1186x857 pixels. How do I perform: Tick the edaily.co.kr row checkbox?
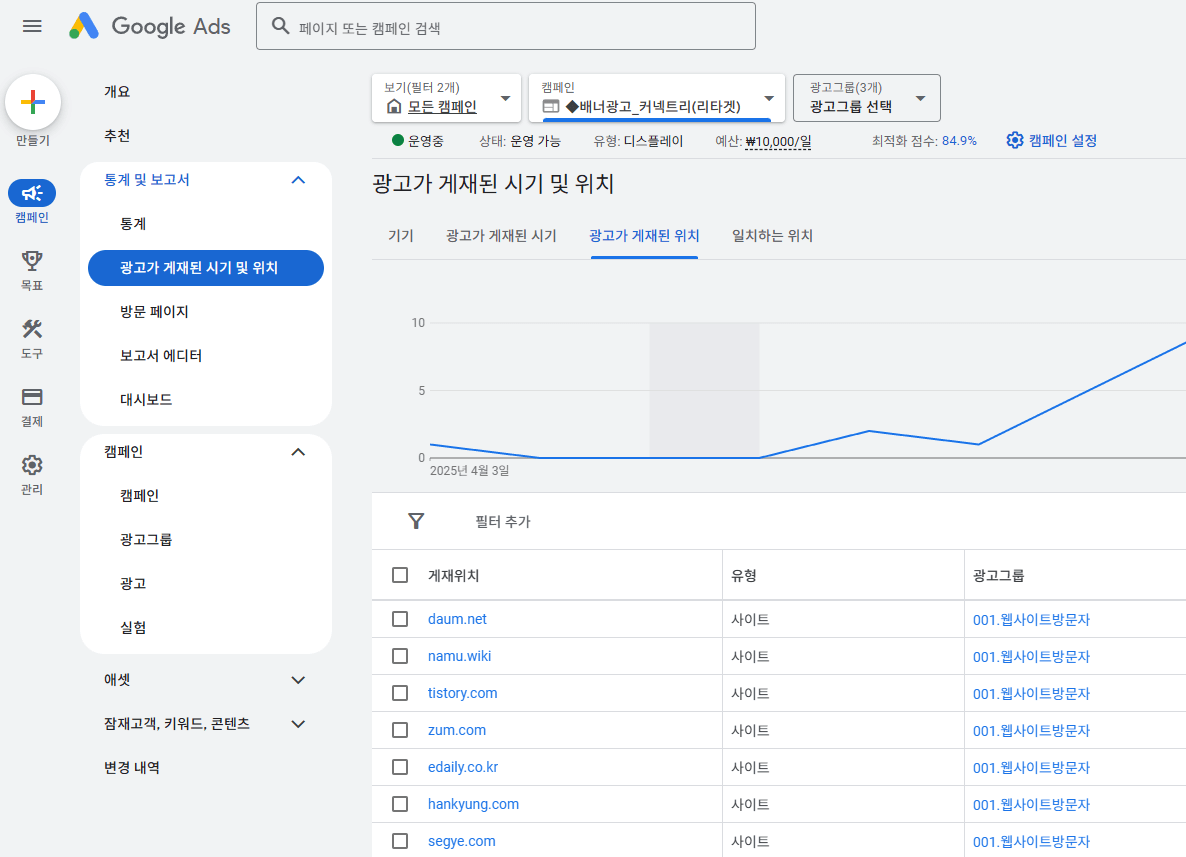[x=400, y=767]
